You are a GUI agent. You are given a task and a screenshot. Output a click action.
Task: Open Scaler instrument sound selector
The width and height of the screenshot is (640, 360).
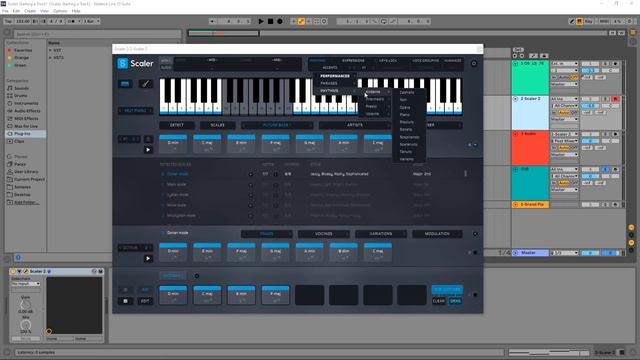click(x=136, y=111)
